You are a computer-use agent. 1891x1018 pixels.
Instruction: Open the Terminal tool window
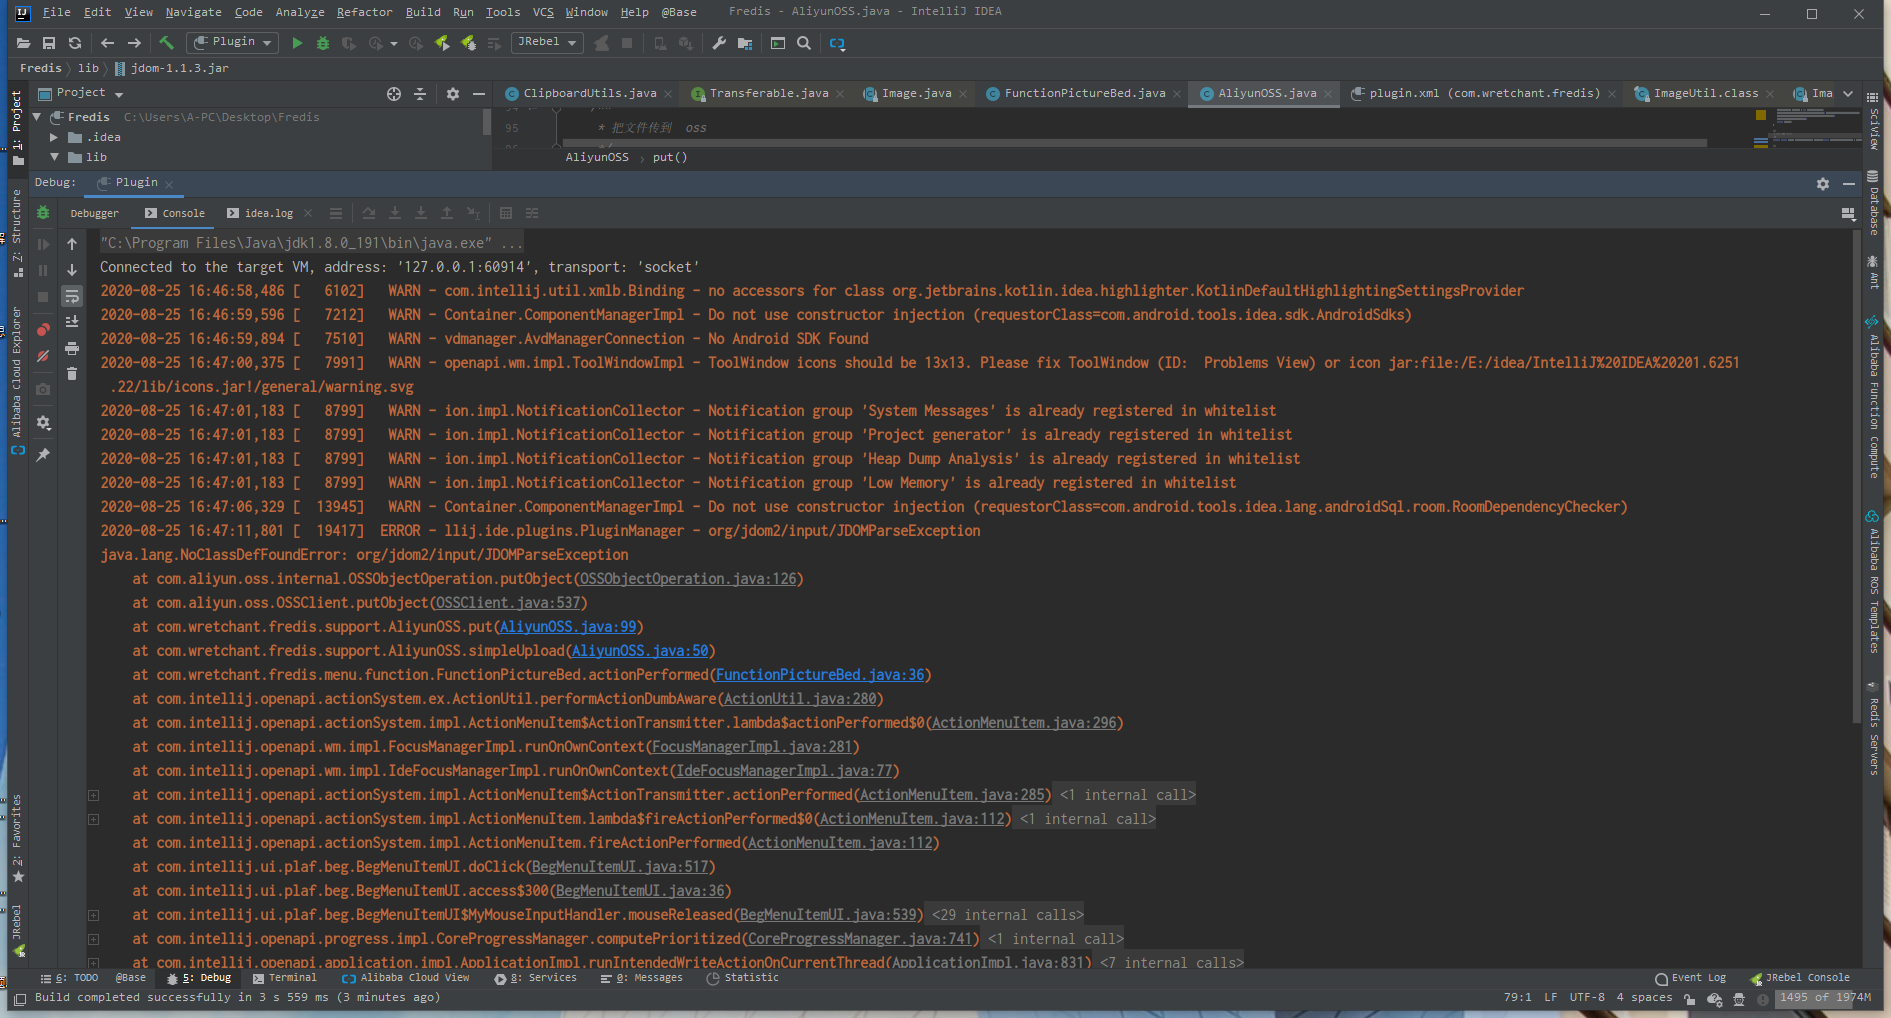point(285,978)
